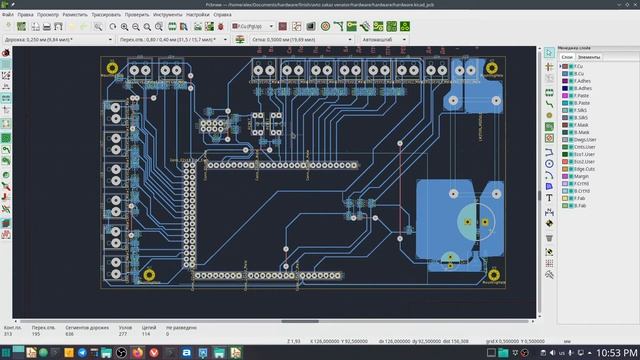This screenshot has width=640, height=360.
Task: Activate the highlight net tool
Action: [549, 67]
